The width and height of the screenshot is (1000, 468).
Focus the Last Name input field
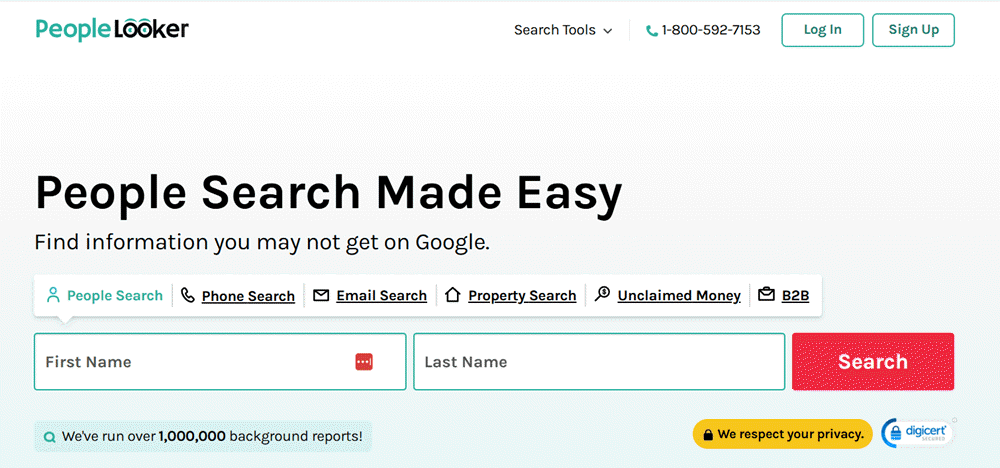[x=598, y=362]
